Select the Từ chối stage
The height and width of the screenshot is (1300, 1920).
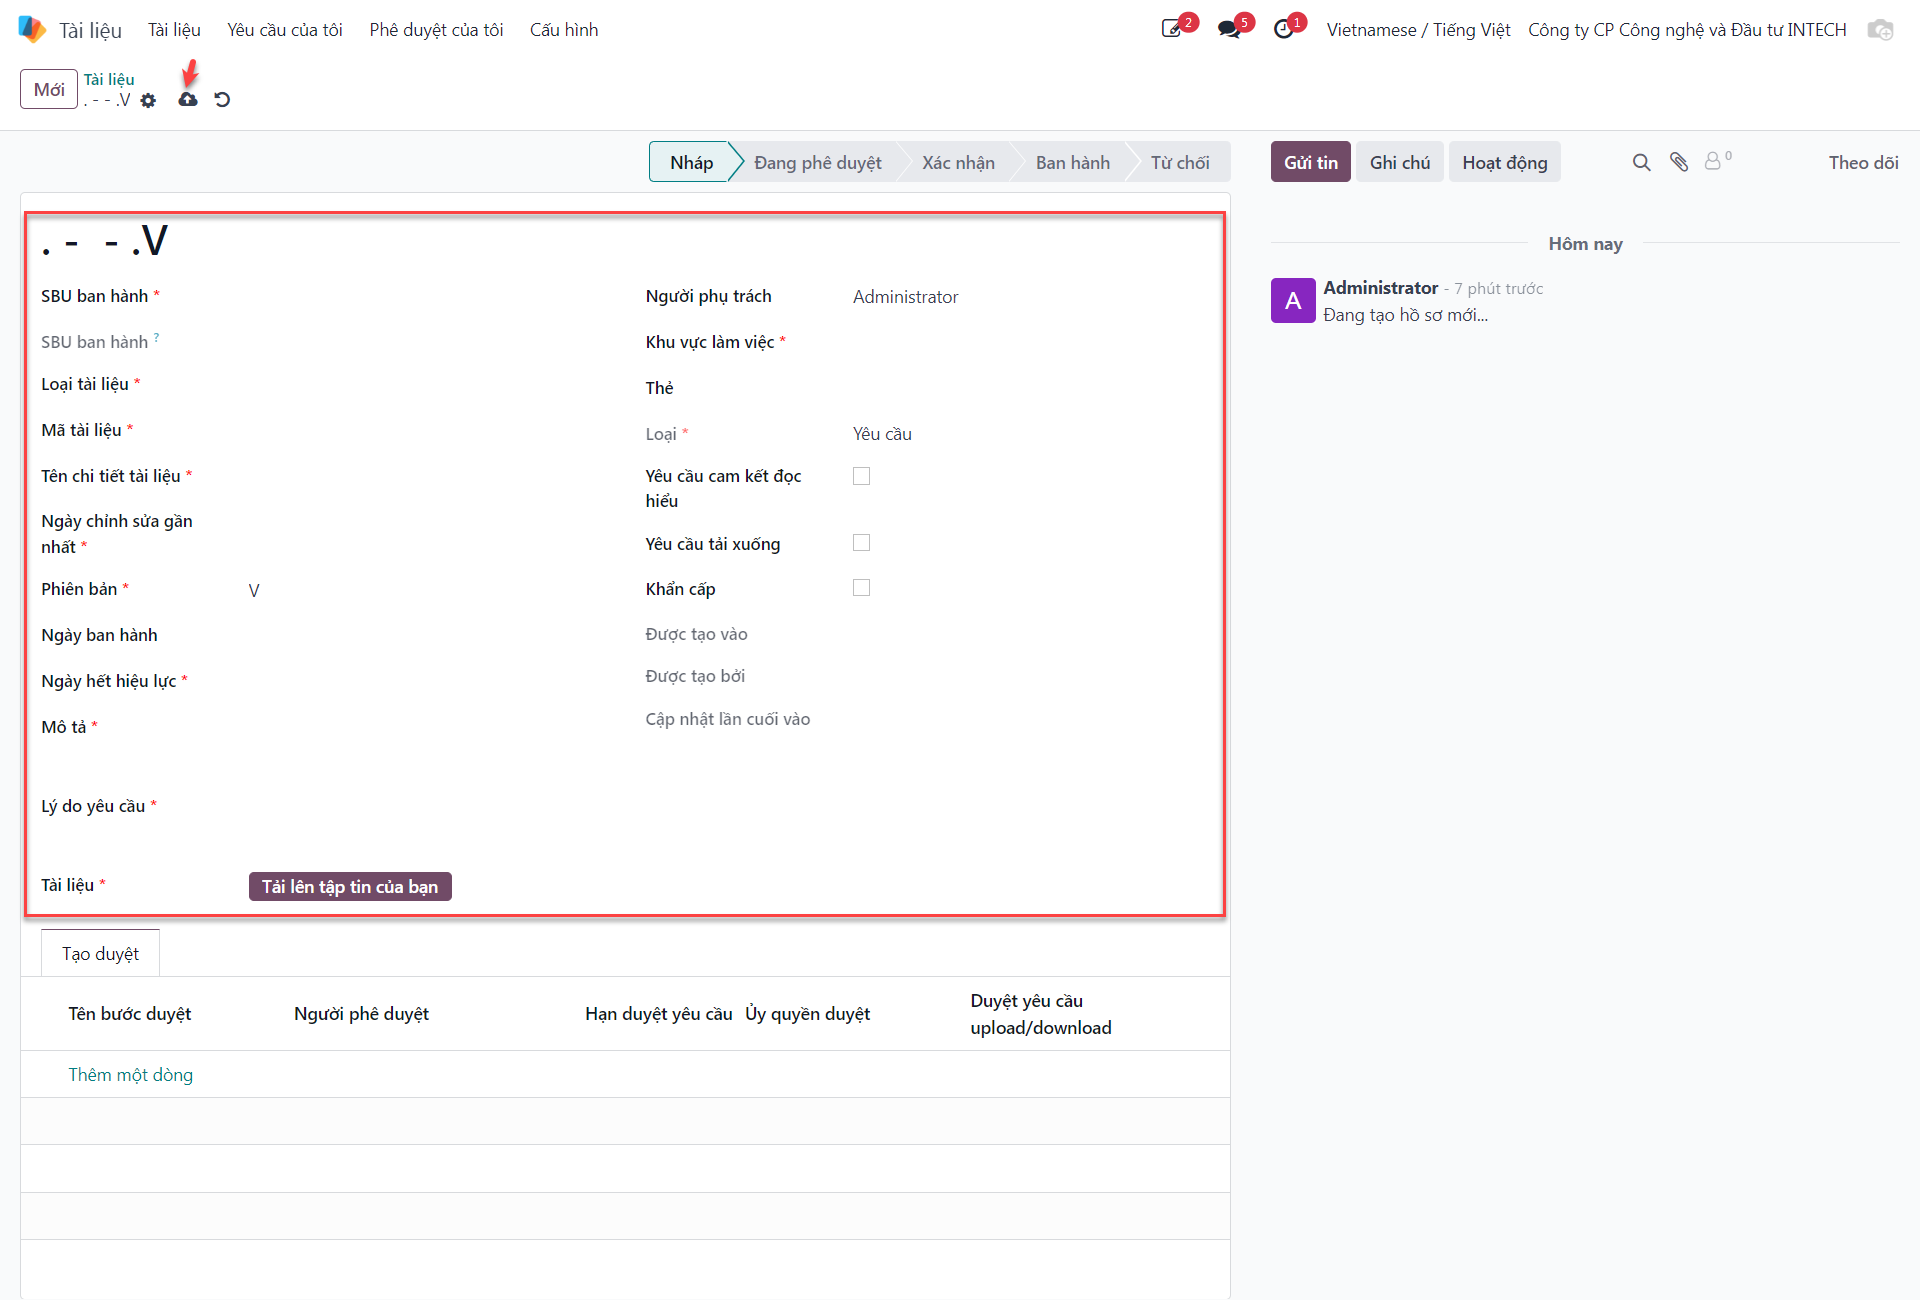click(1180, 162)
